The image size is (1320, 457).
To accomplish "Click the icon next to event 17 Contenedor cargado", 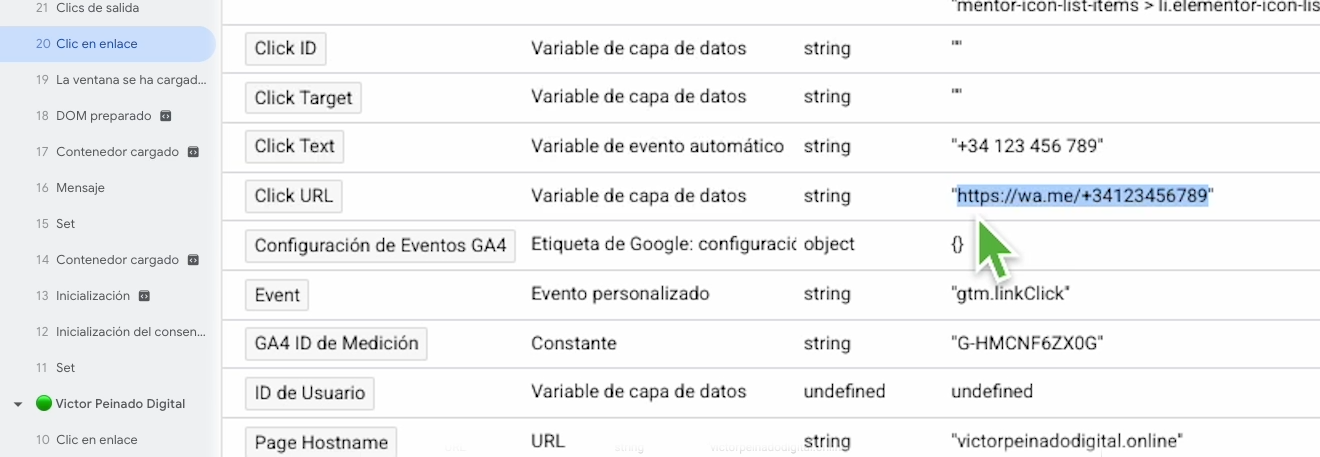I will coord(193,152).
